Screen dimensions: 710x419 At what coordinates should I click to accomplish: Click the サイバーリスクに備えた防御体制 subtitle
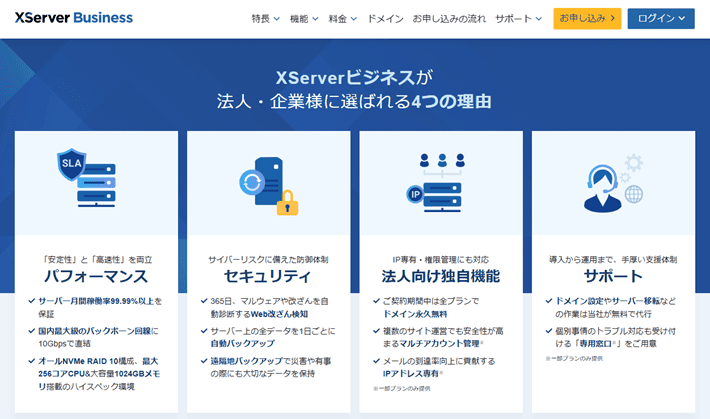268,260
